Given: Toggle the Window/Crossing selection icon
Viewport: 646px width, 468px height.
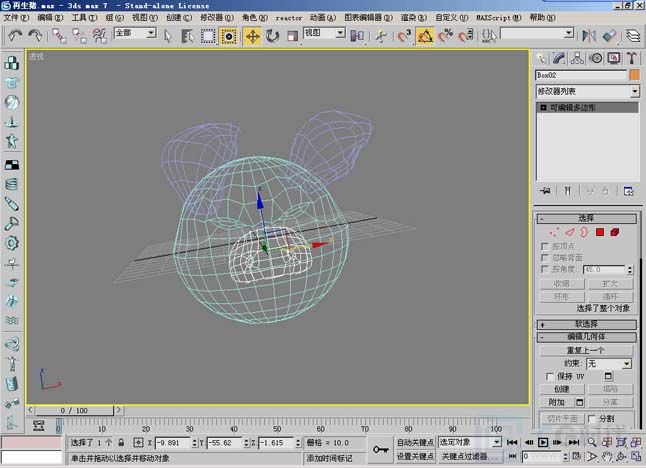Looking at the screenshot, I should pyautogui.click(x=229, y=36).
